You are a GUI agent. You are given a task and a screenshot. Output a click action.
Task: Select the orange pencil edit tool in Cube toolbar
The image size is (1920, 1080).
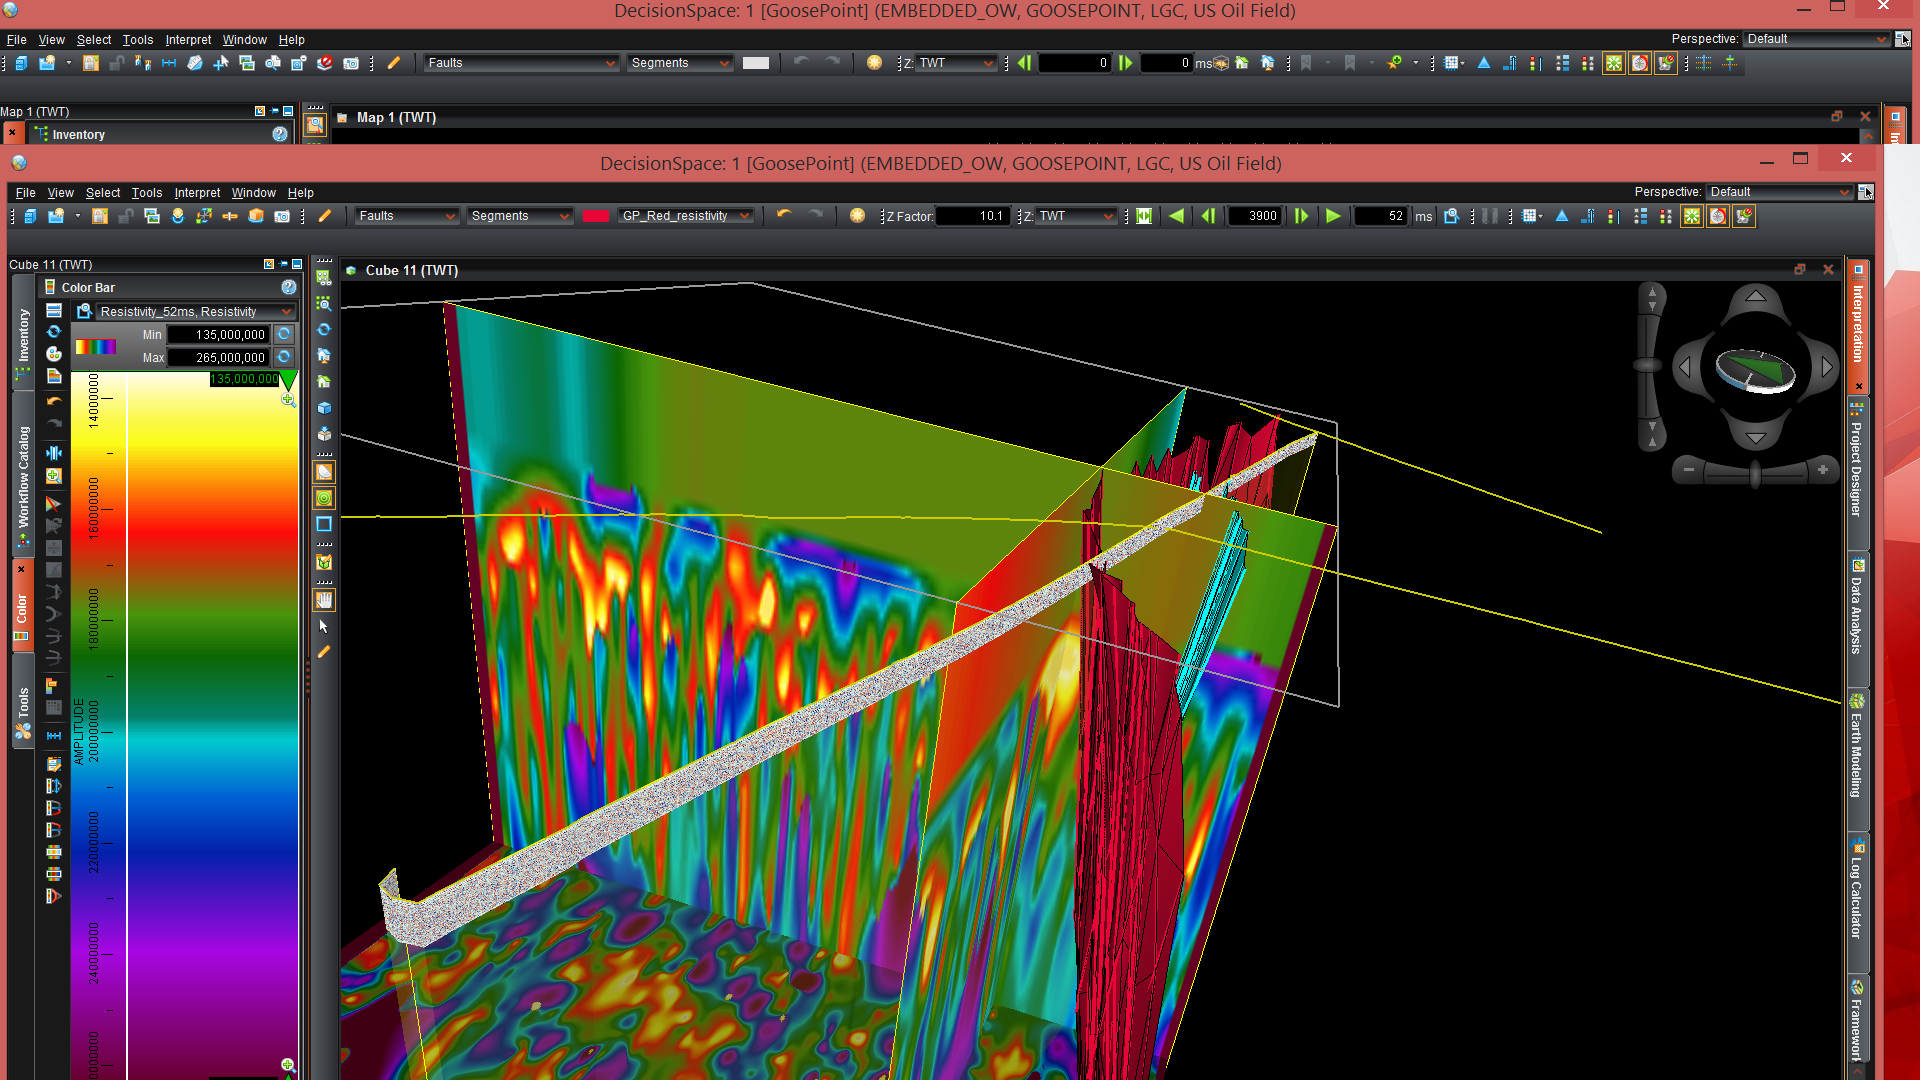[x=325, y=216]
